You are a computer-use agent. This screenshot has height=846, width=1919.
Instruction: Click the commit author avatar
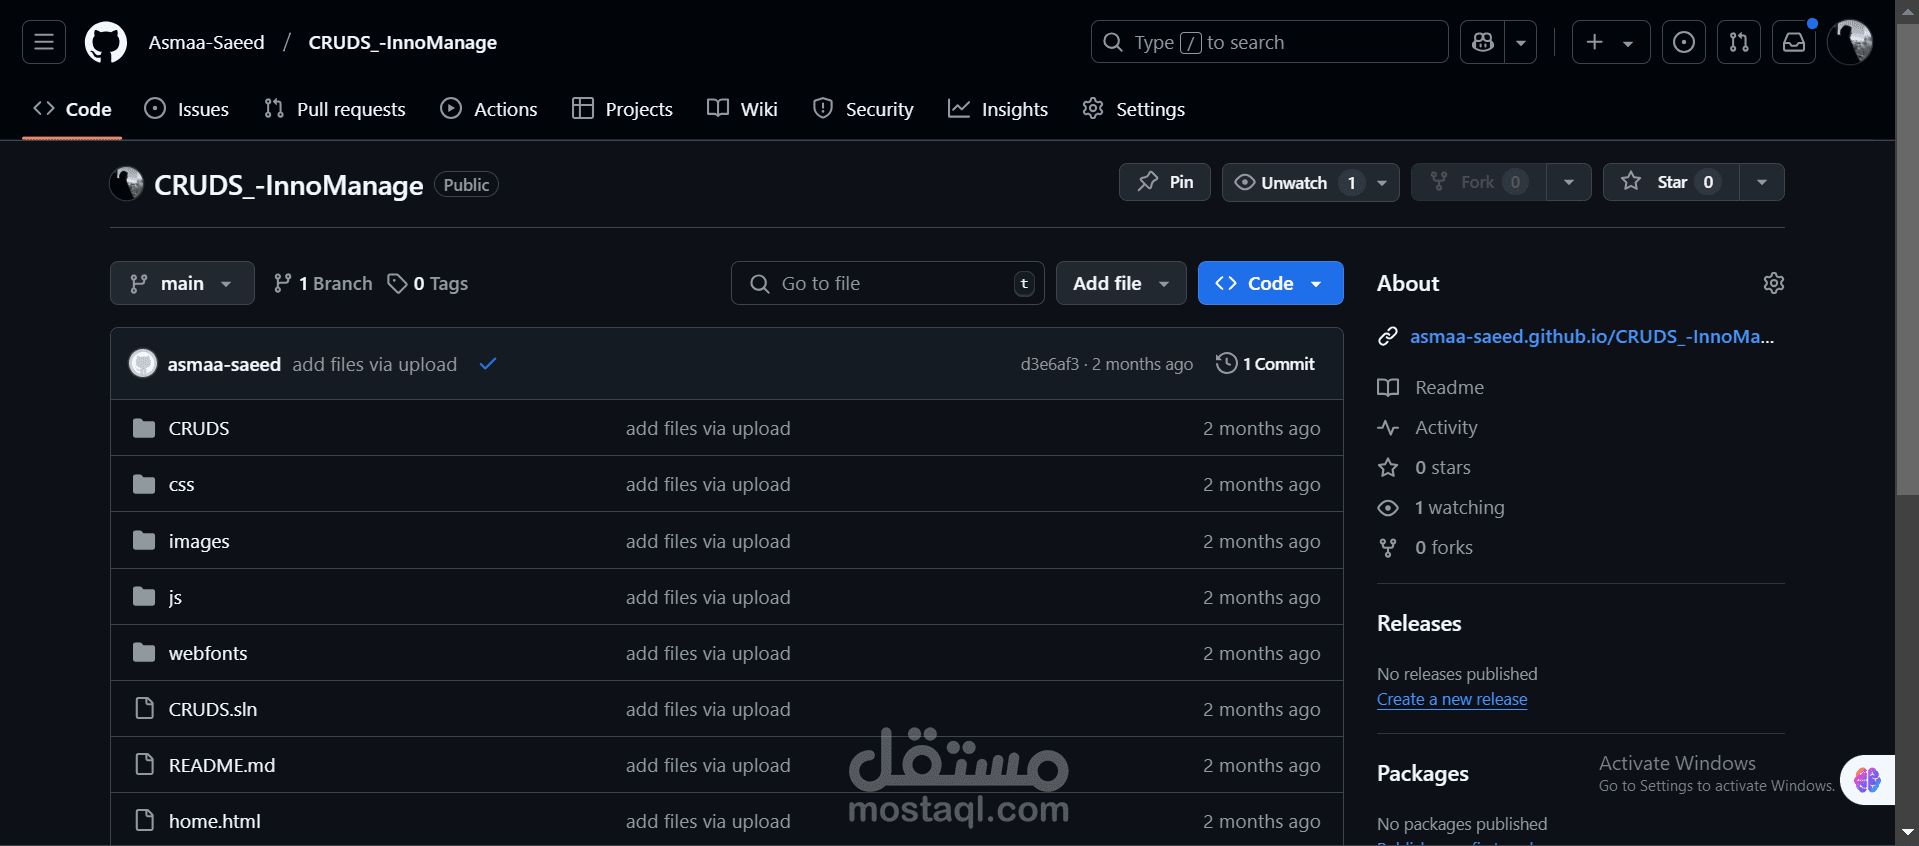point(143,363)
